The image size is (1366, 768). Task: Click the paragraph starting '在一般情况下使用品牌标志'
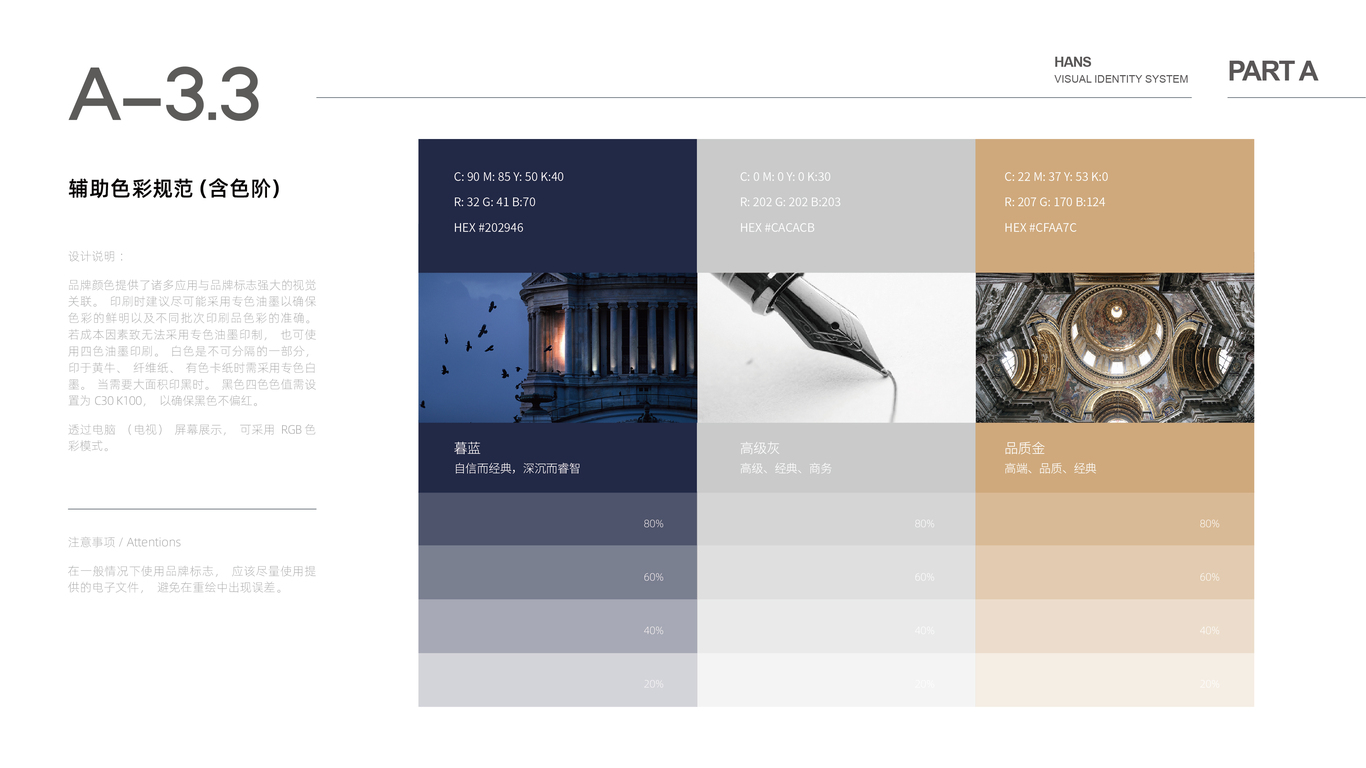[x=192, y=580]
